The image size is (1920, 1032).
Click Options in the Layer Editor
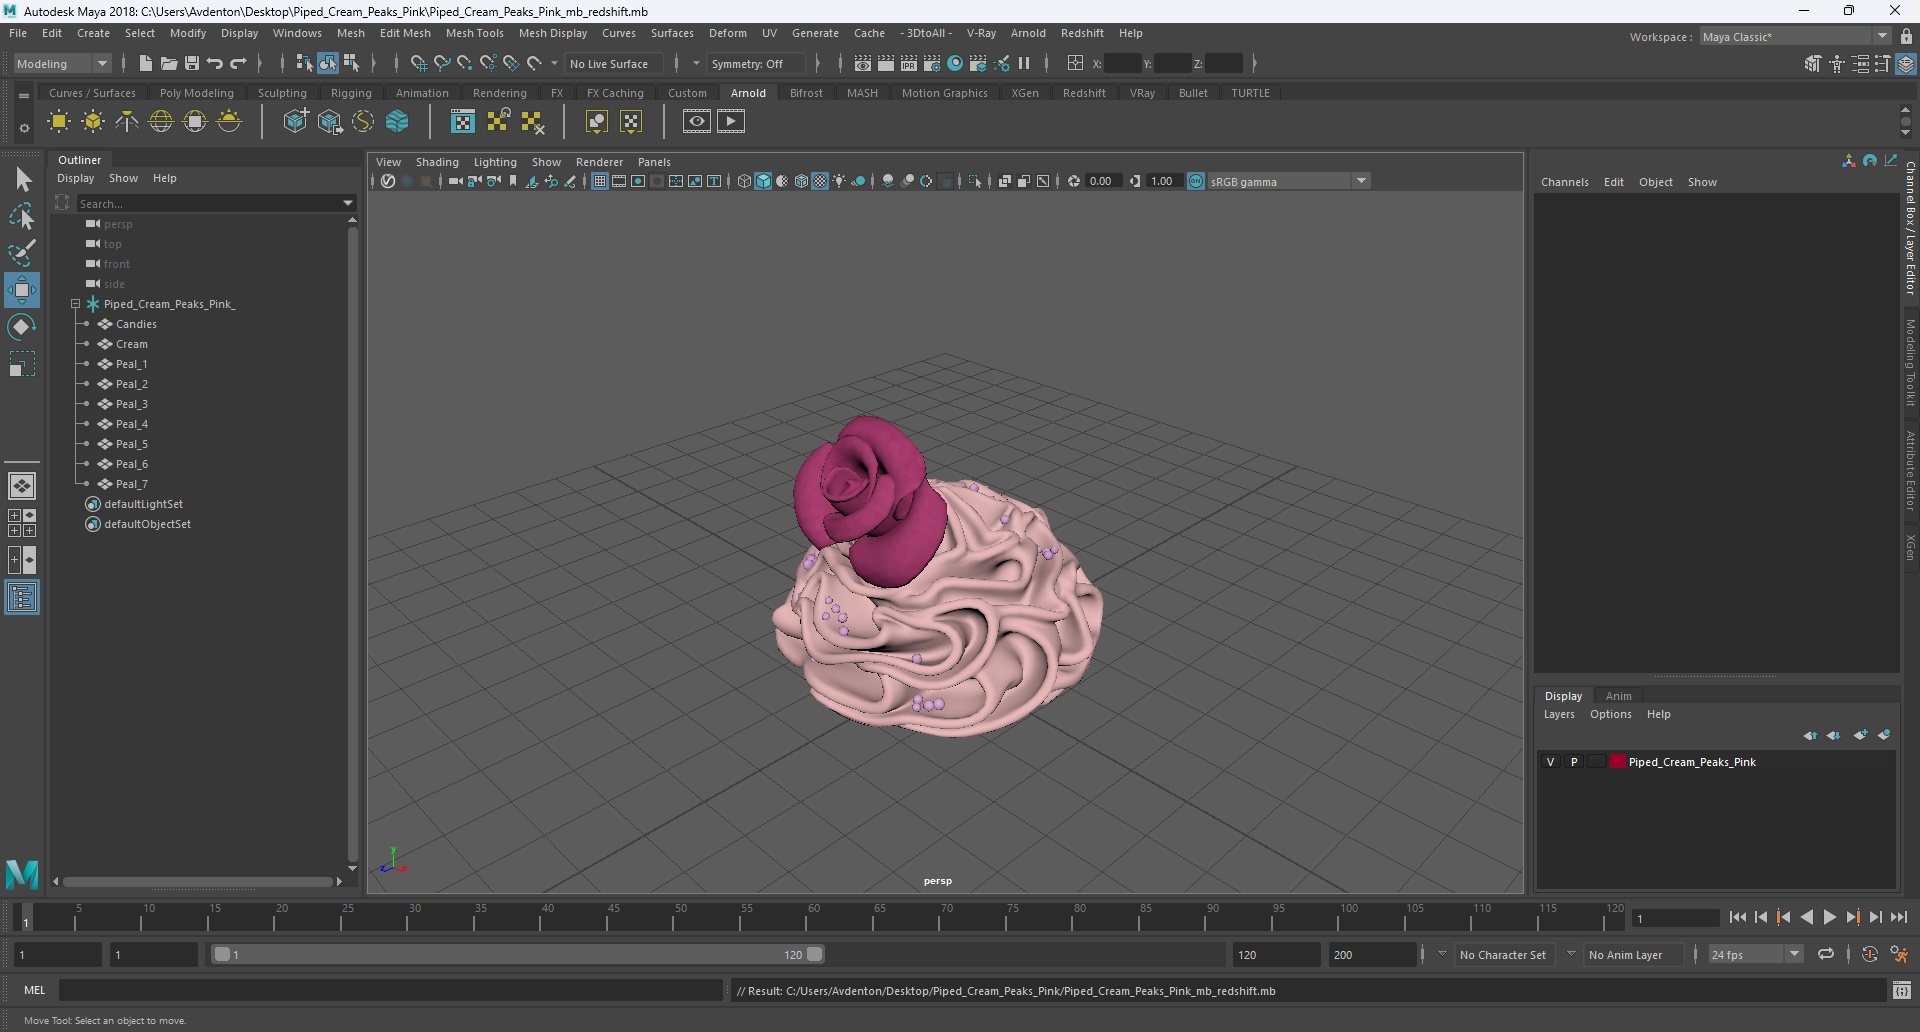[x=1610, y=714]
